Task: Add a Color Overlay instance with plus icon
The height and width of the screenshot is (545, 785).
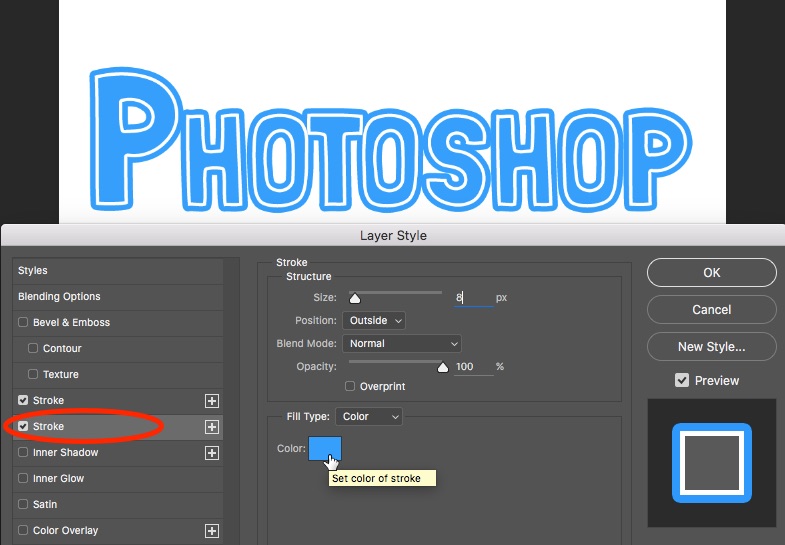Action: tap(212, 531)
